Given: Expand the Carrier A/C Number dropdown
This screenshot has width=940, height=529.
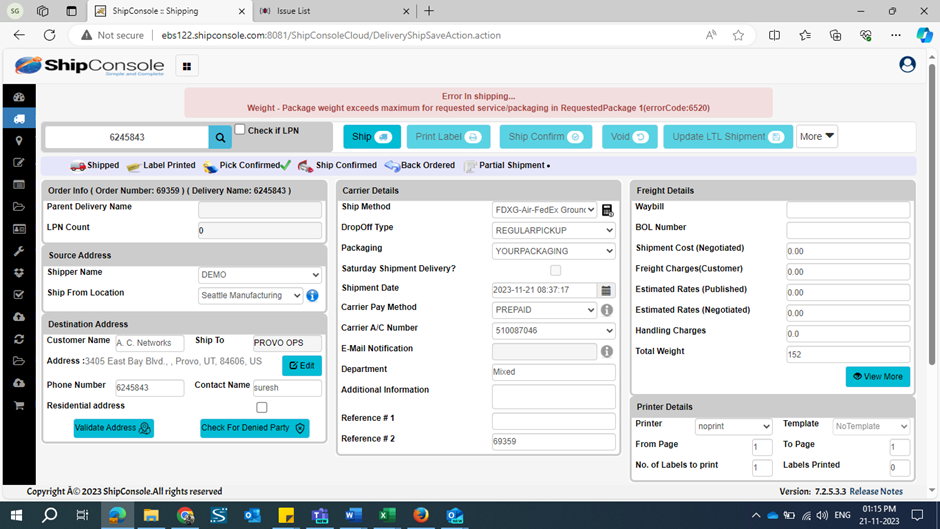Looking at the screenshot, I should 553,330.
